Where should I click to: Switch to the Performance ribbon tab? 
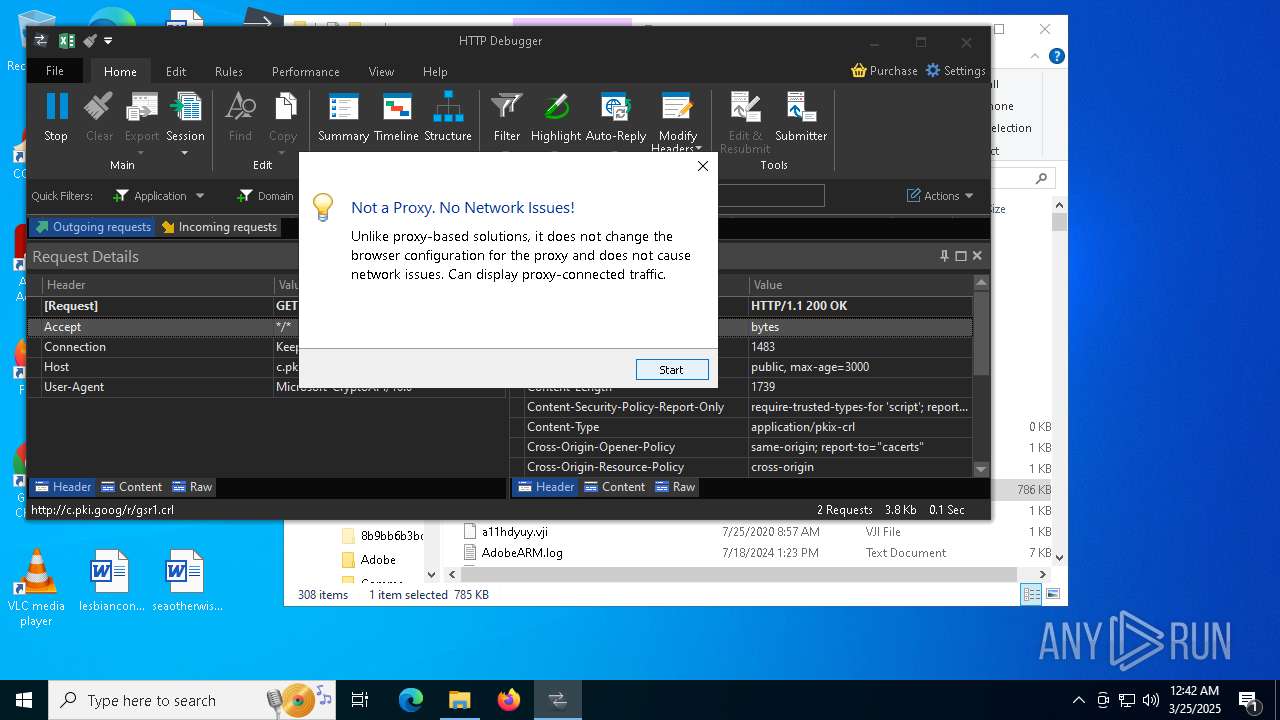[x=306, y=72]
